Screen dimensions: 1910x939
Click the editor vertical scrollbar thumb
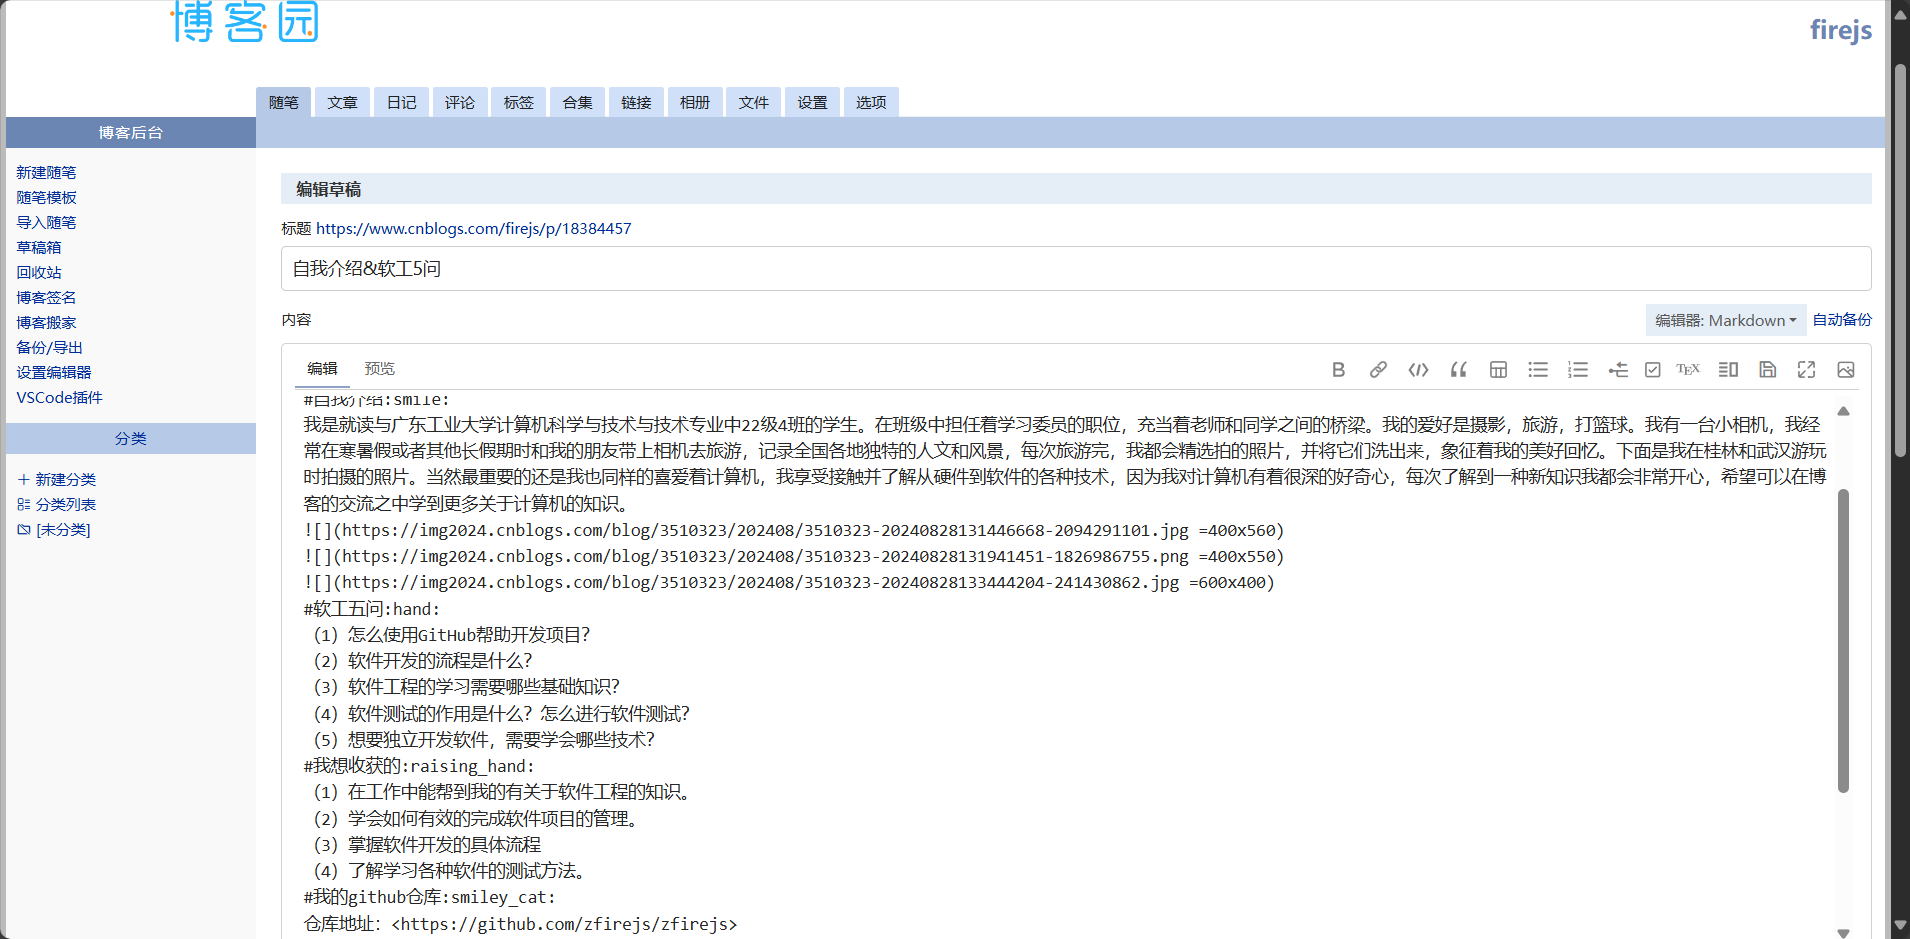click(1843, 640)
